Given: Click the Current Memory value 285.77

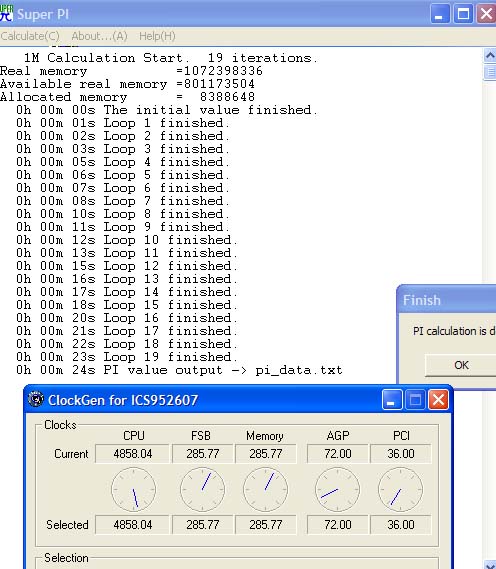Looking at the screenshot, I should (x=266, y=454).
